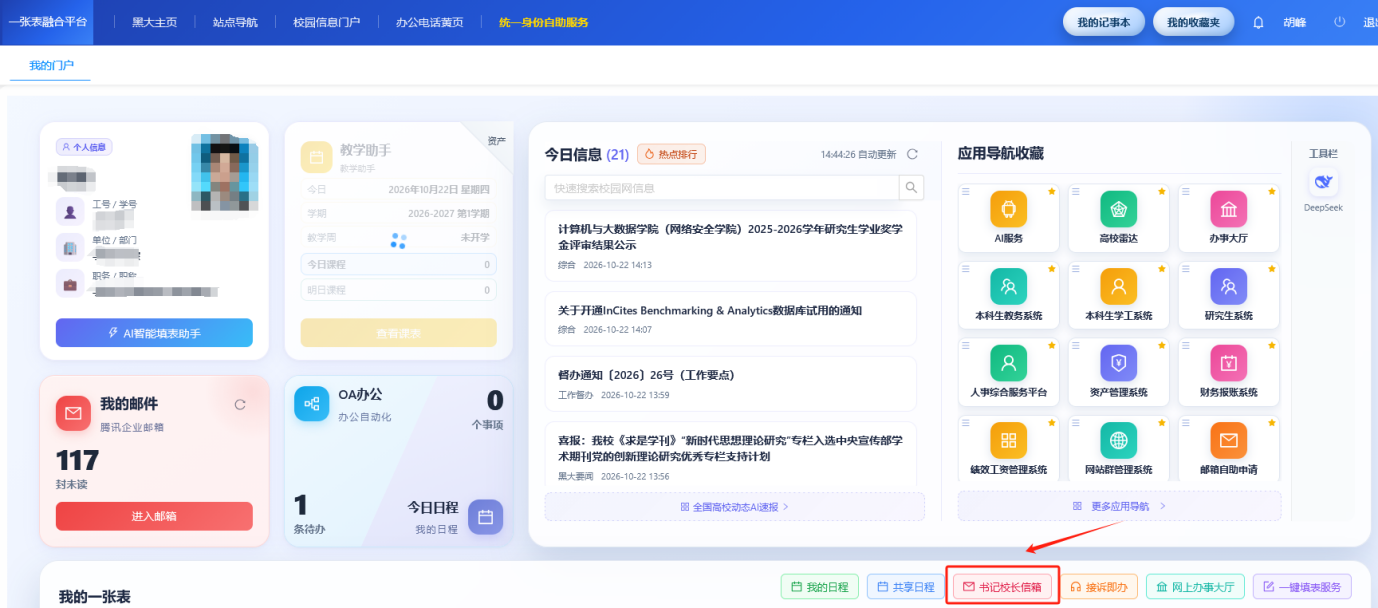Click the 今日日程 calendar icon

[485, 517]
